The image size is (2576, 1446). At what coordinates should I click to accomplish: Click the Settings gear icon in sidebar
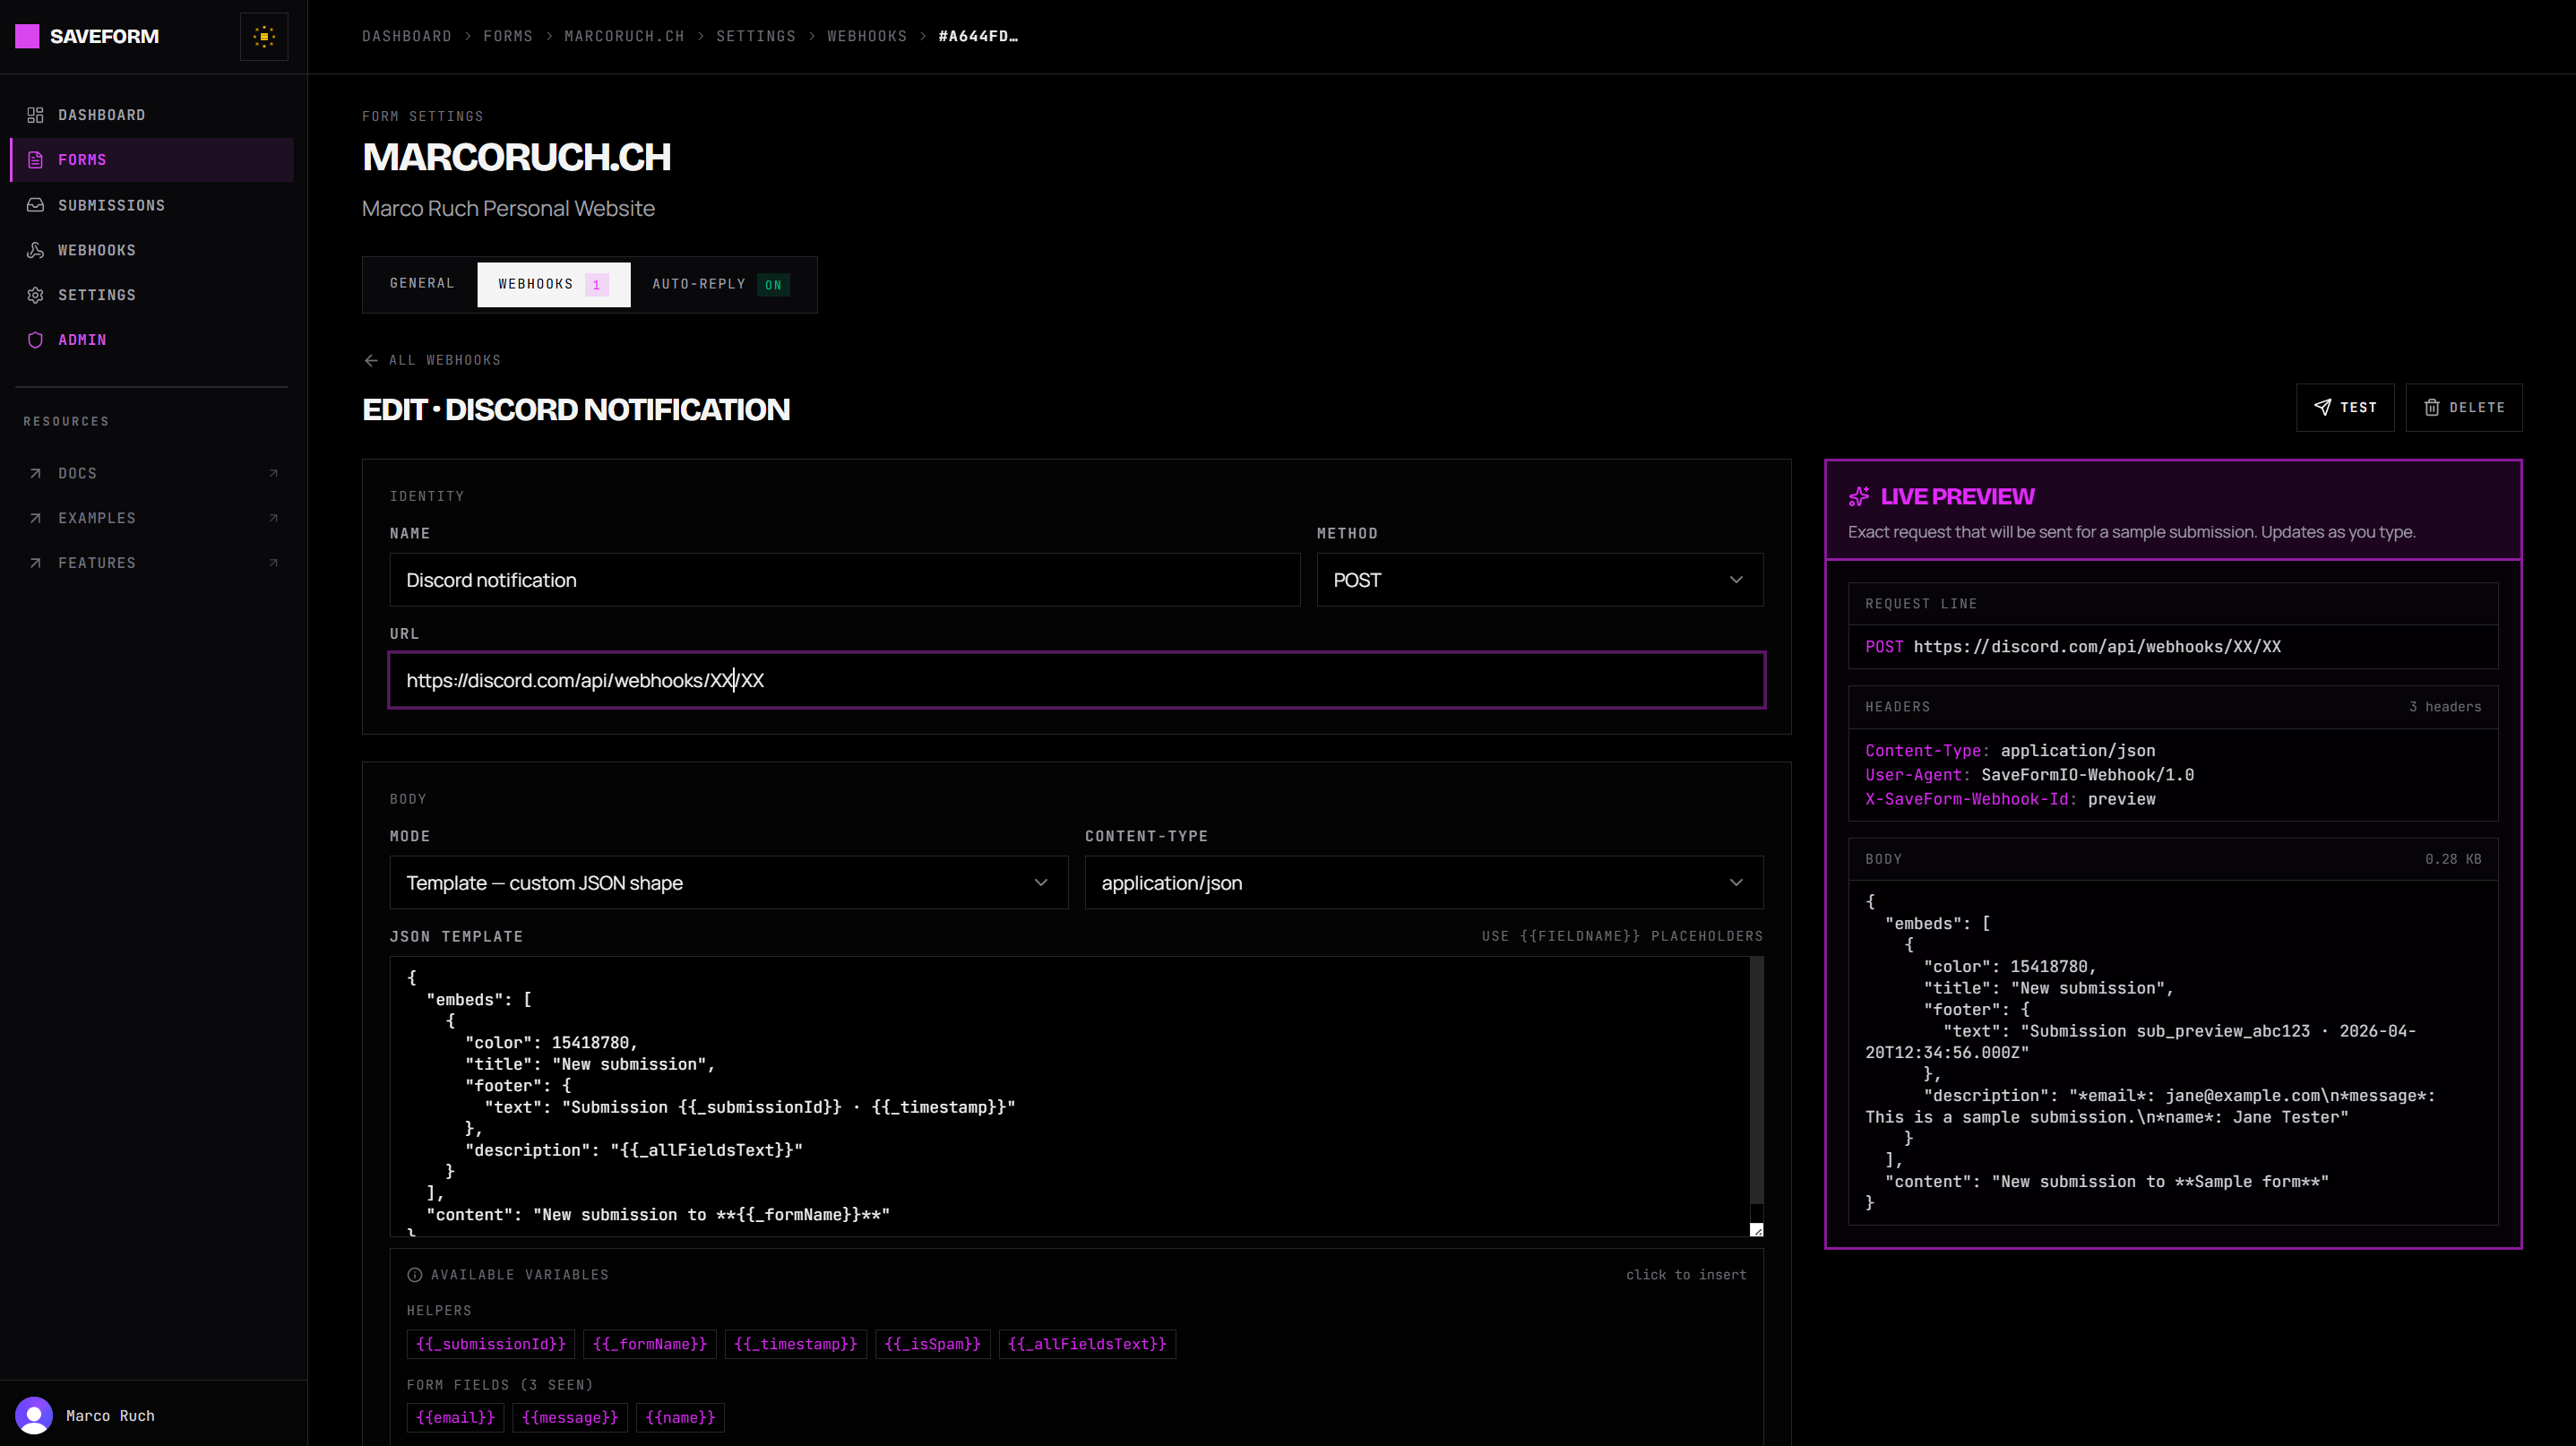pos(36,294)
